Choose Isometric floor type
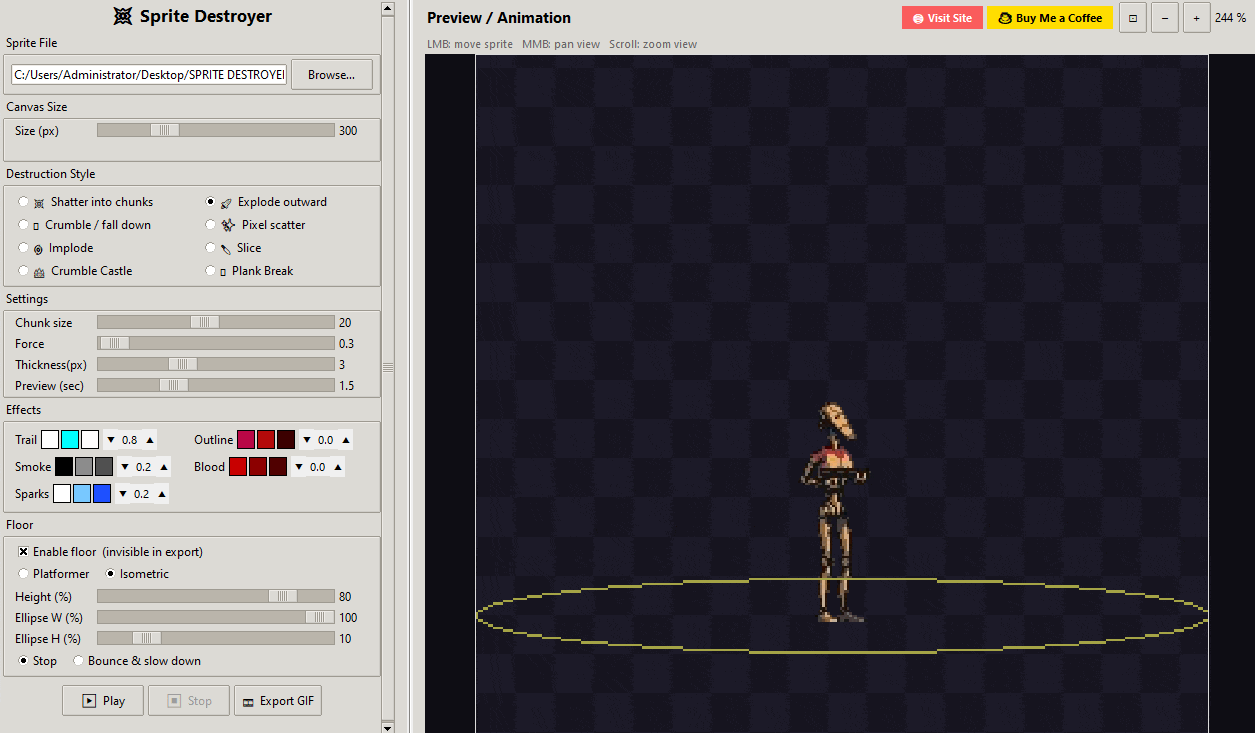 111,574
